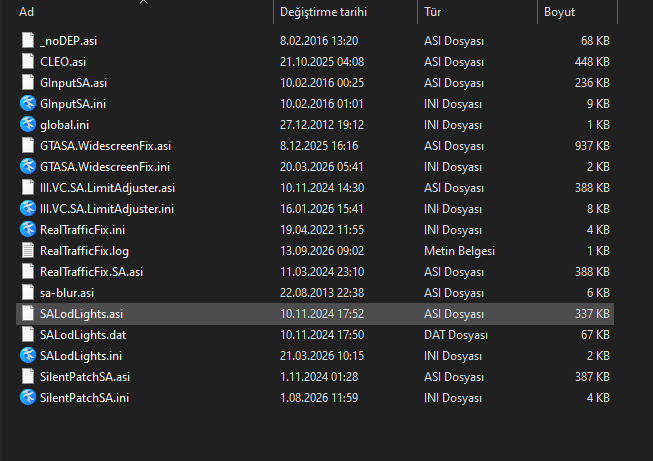Image resolution: width=653 pixels, height=461 pixels.
Task: Select the file name III.VC.SA.LimitAdjuster.ini
Action: (107, 209)
